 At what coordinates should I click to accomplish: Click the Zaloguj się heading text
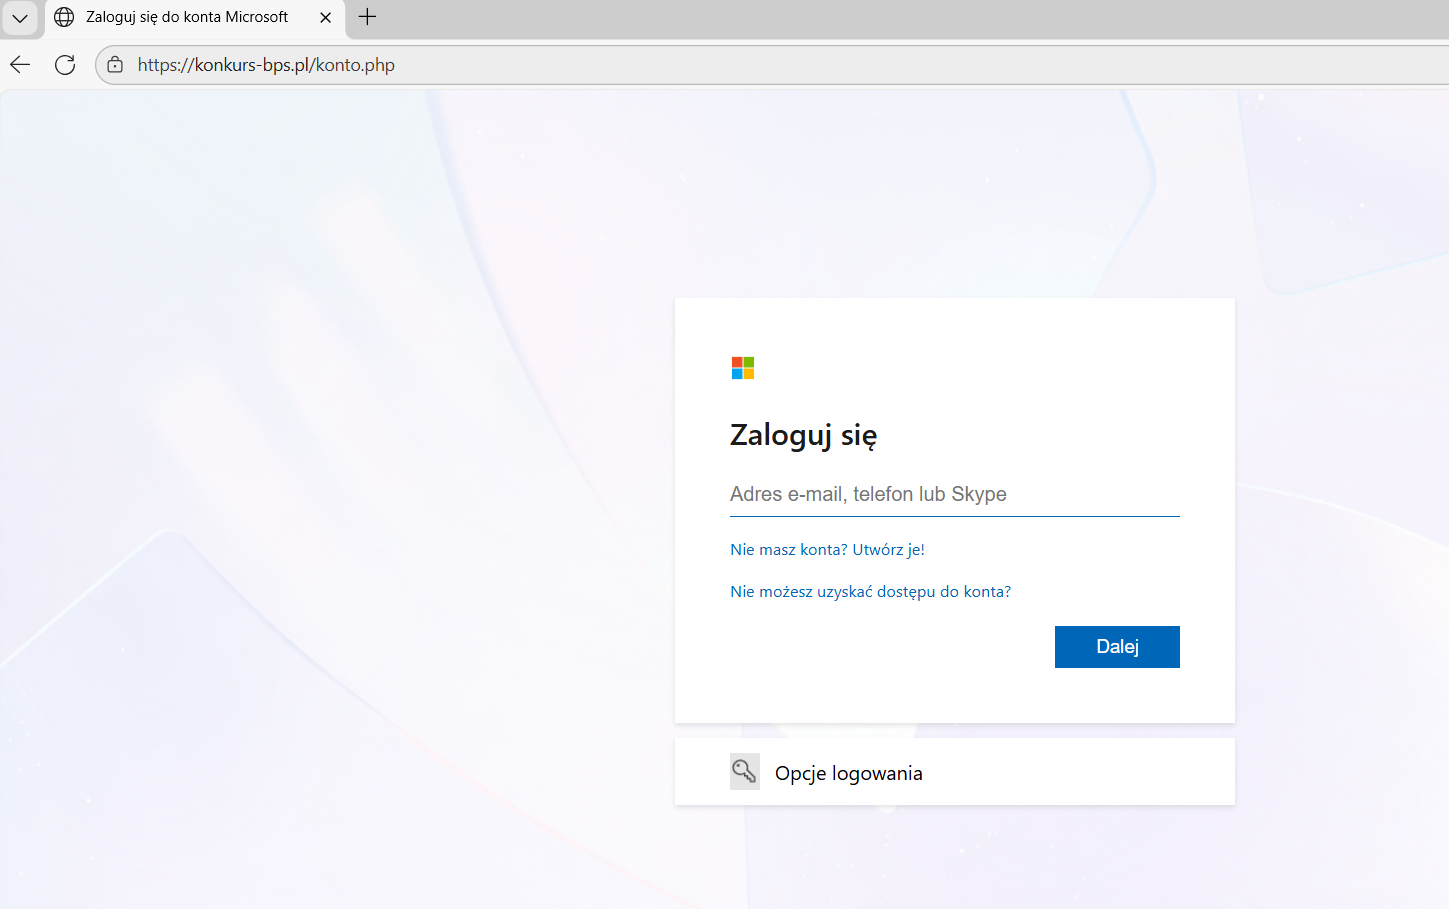click(803, 435)
